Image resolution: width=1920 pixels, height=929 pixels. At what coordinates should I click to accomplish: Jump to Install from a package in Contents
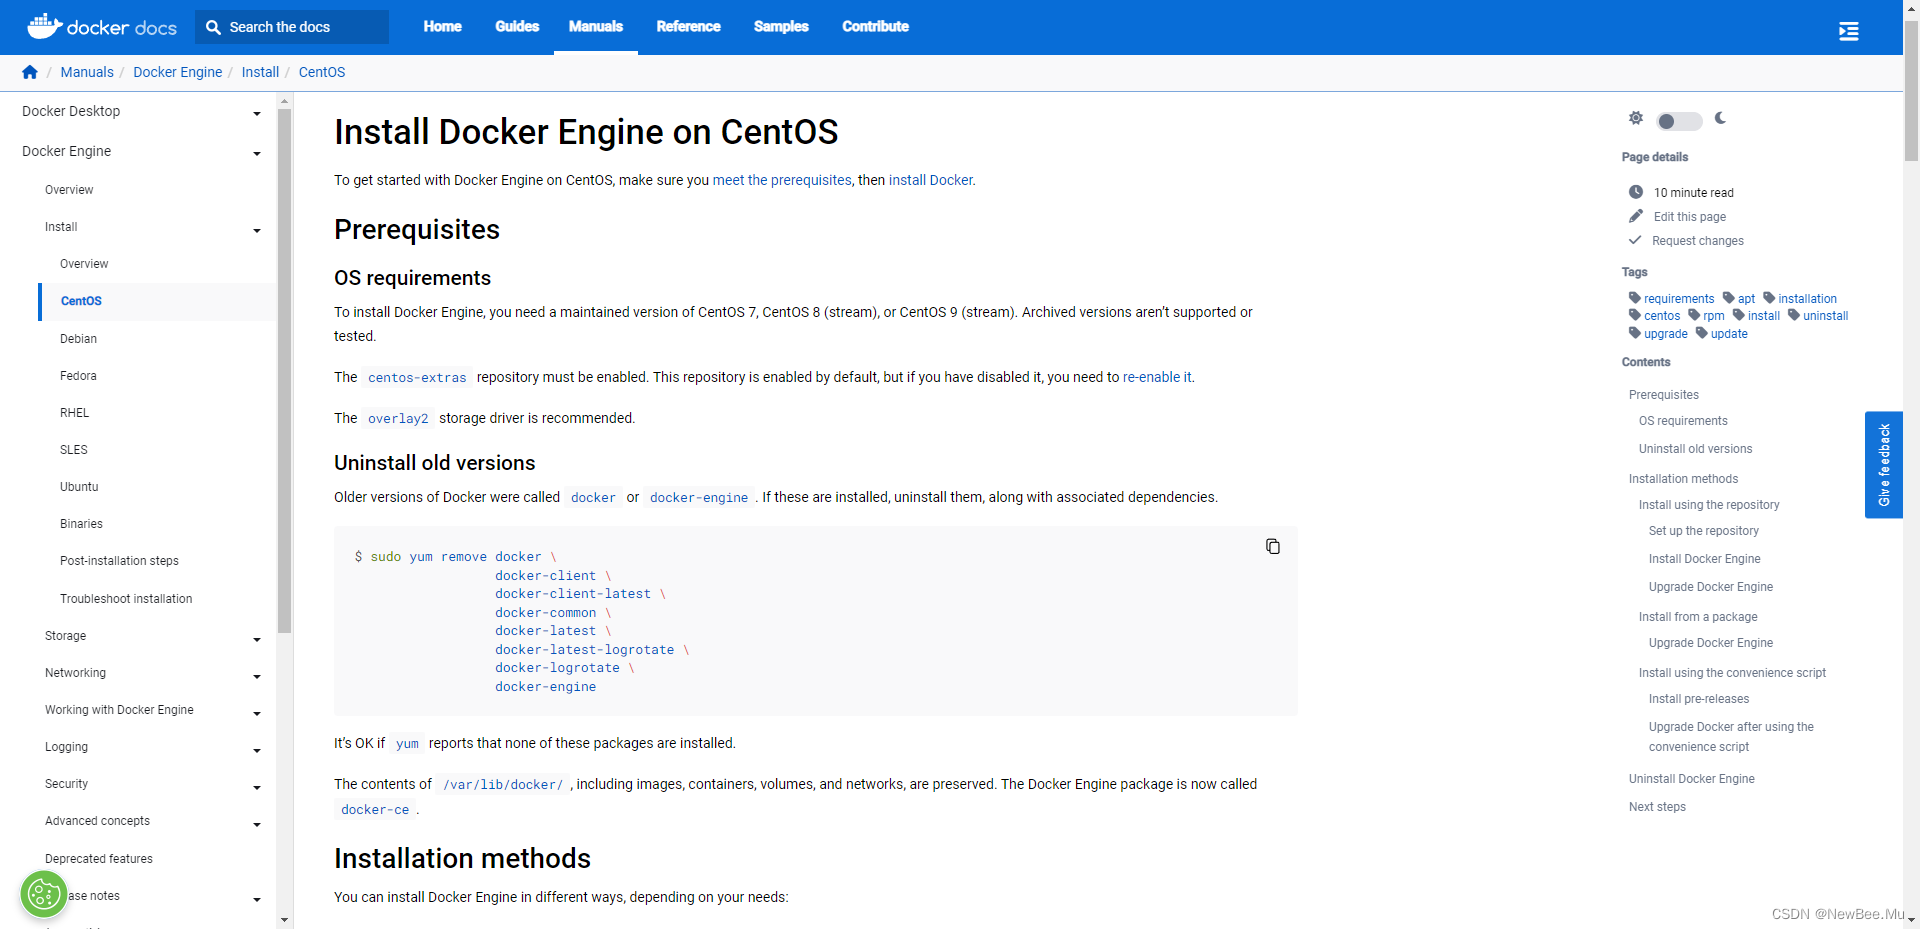pos(1698,617)
